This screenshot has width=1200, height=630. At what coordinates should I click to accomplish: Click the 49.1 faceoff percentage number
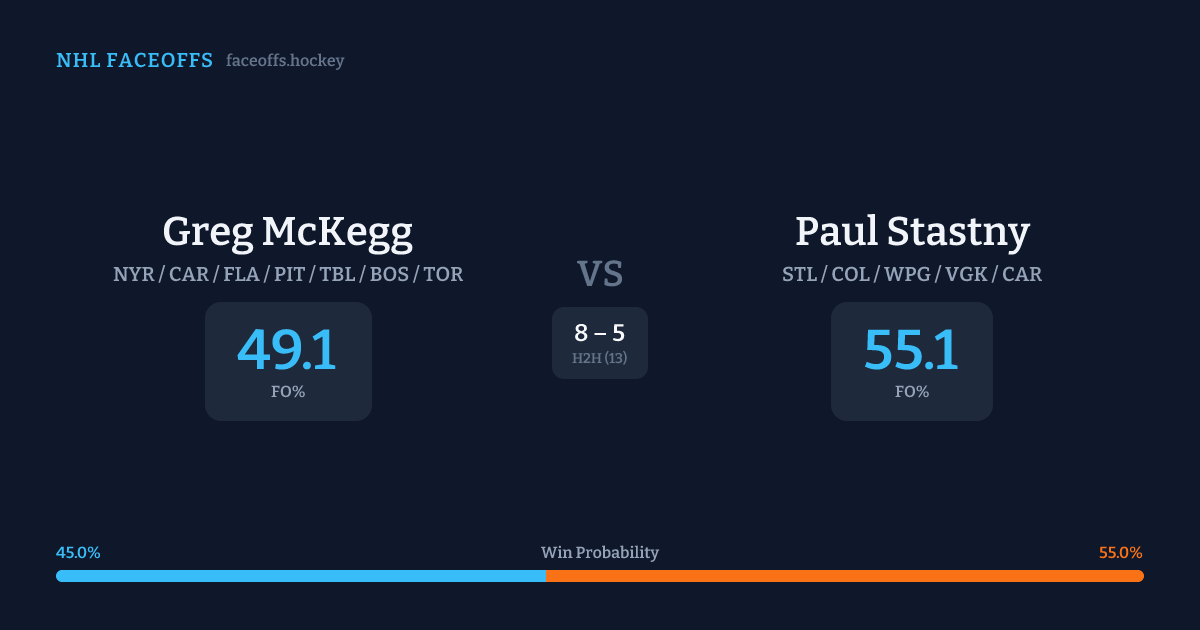[287, 349]
